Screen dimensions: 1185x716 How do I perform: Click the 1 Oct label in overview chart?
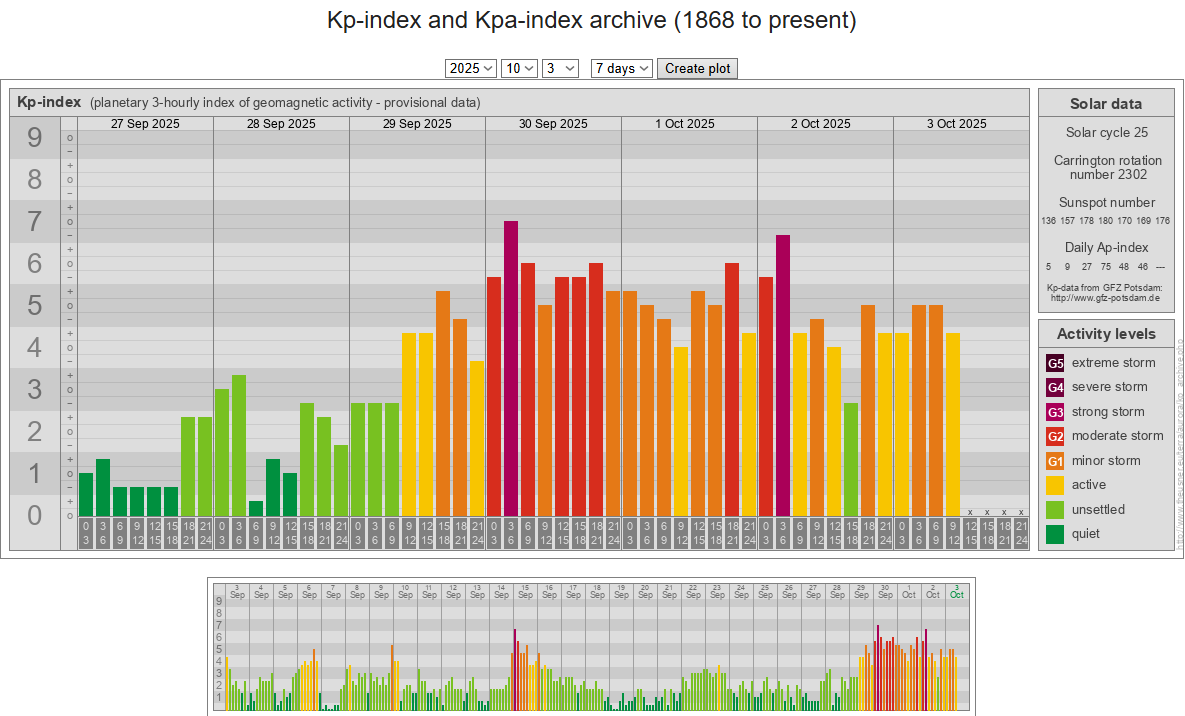click(909, 591)
